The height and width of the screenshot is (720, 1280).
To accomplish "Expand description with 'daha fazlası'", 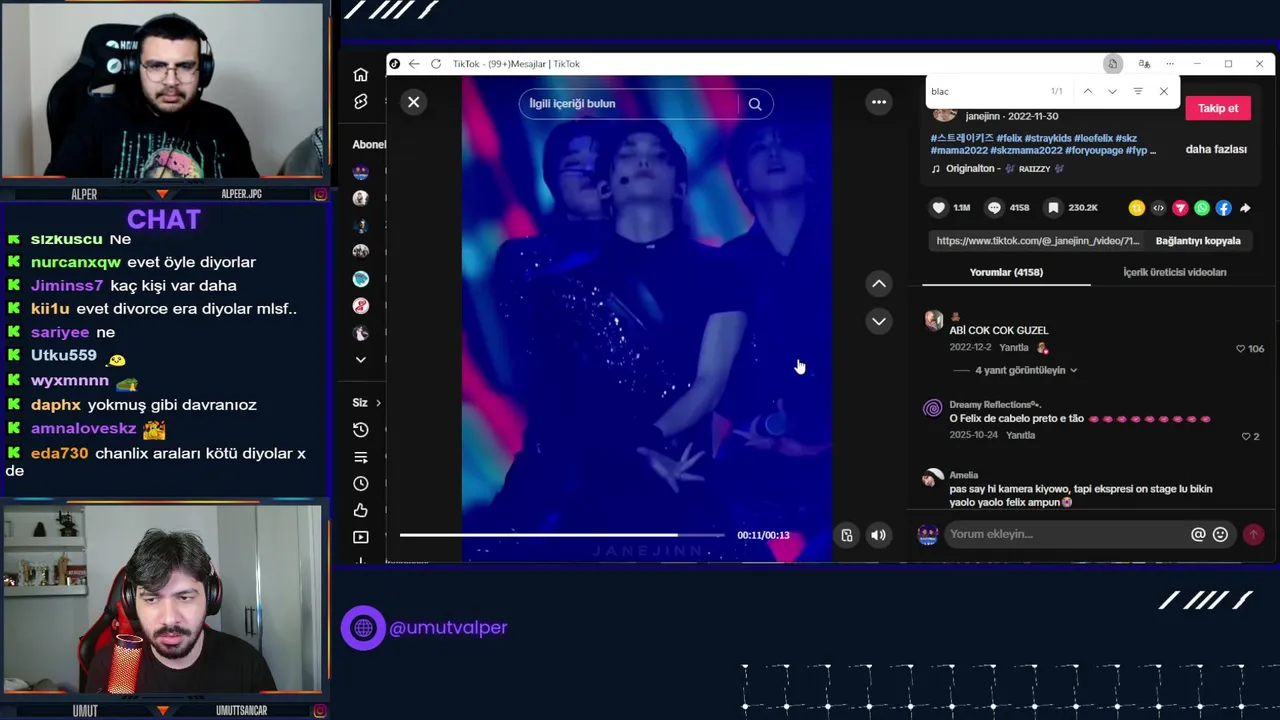I will pos(1216,149).
